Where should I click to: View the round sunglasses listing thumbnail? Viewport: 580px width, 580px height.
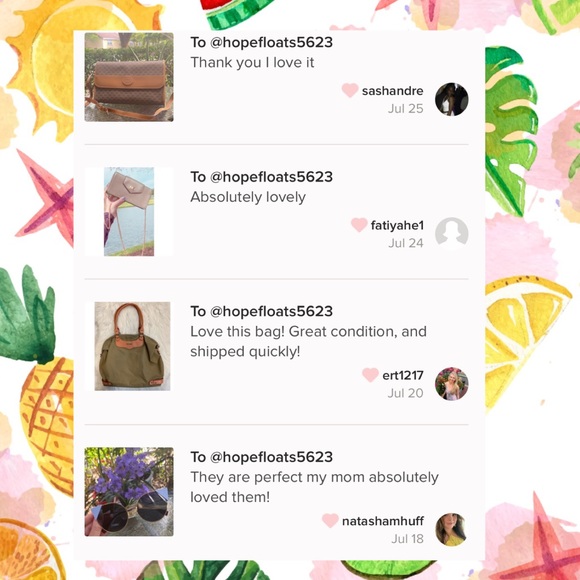(x=129, y=492)
